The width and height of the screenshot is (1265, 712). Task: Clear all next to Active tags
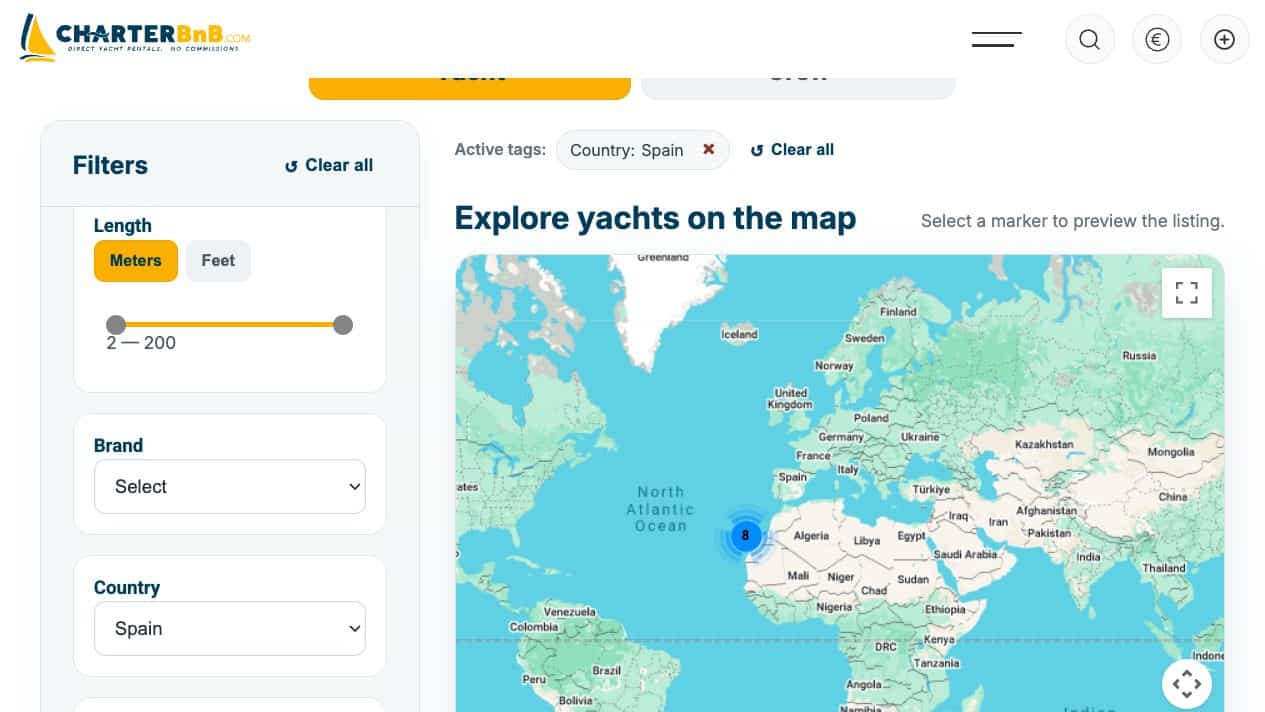click(792, 150)
